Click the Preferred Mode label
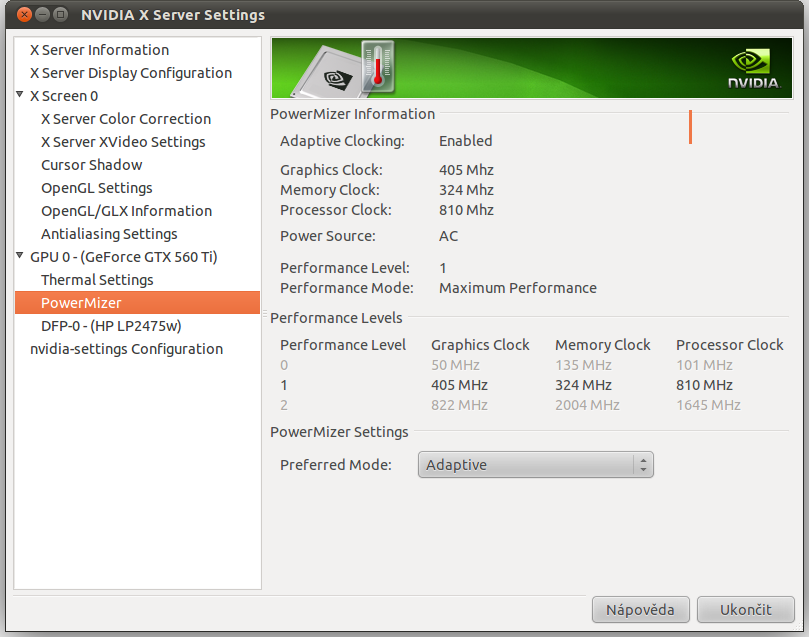 [336, 465]
